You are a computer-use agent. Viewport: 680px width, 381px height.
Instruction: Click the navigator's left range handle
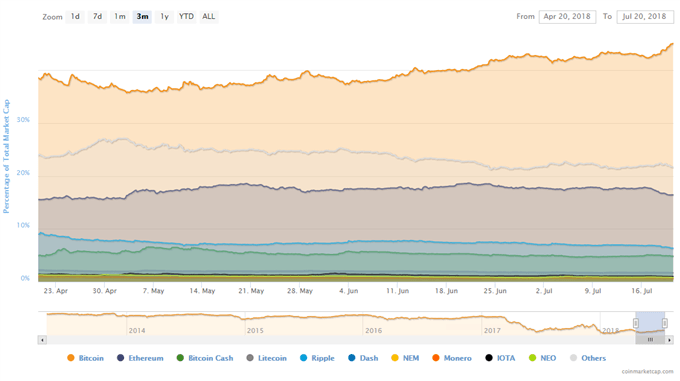point(636,323)
